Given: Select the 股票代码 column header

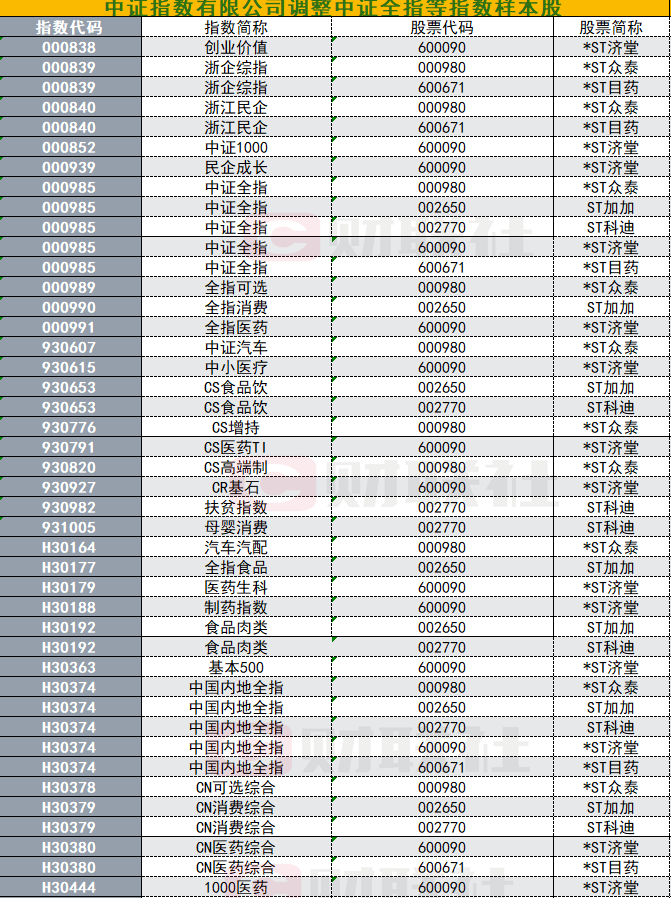Looking at the screenshot, I should (442, 27).
